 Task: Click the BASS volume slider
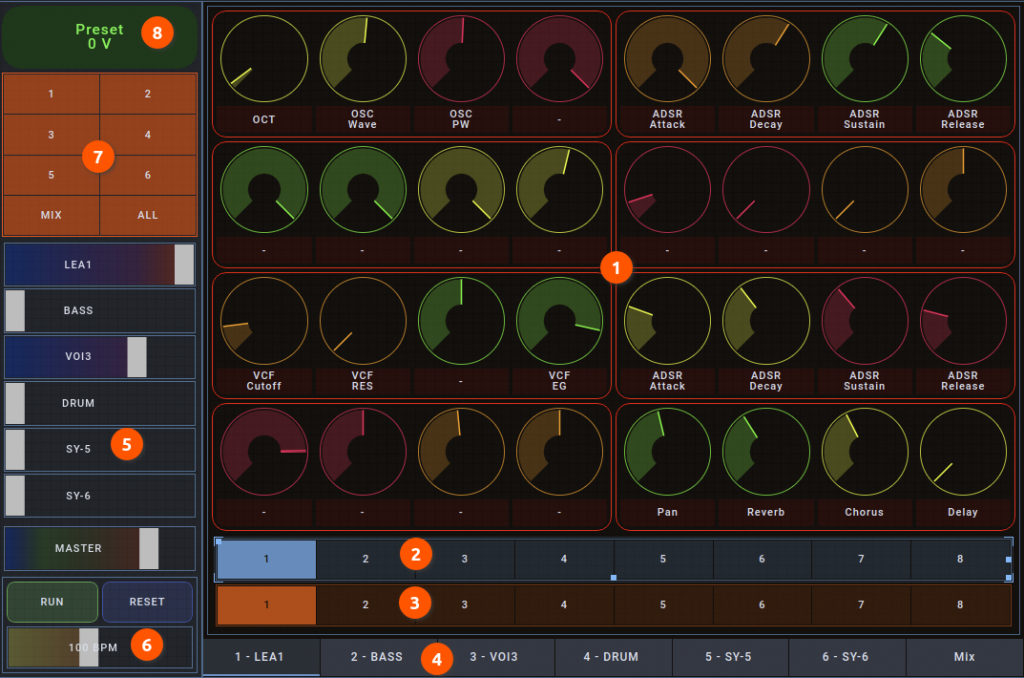[x=99, y=310]
